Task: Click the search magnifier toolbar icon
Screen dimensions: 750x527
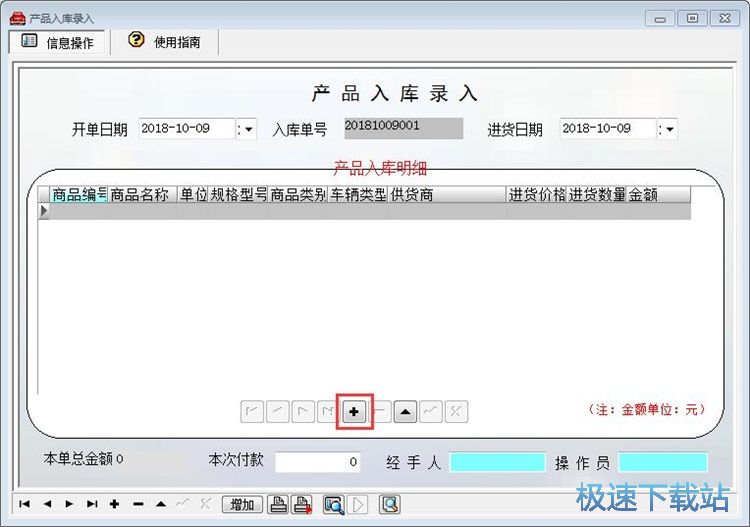Action: (x=390, y=505)
